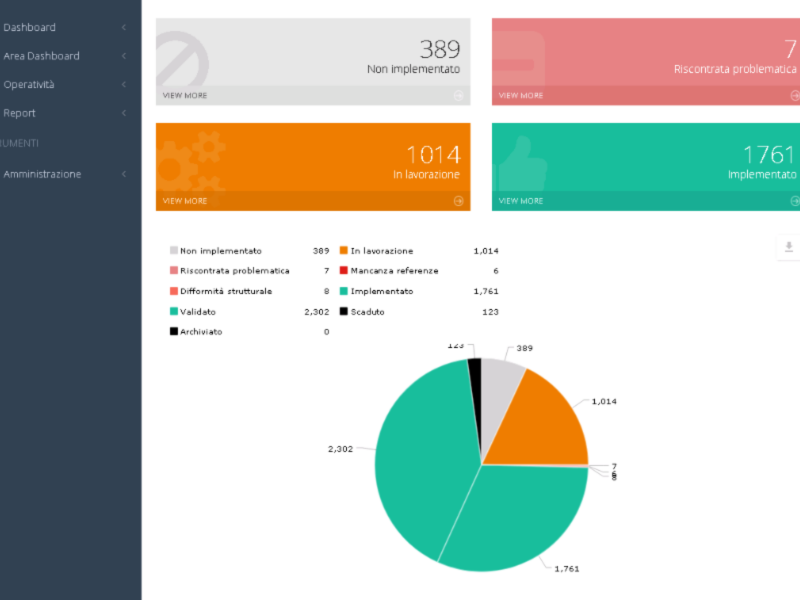Click the arrow icon in Non implementato card
Image resolution: width=800 pixels, height=600 pixels.
tap(458, 96)
